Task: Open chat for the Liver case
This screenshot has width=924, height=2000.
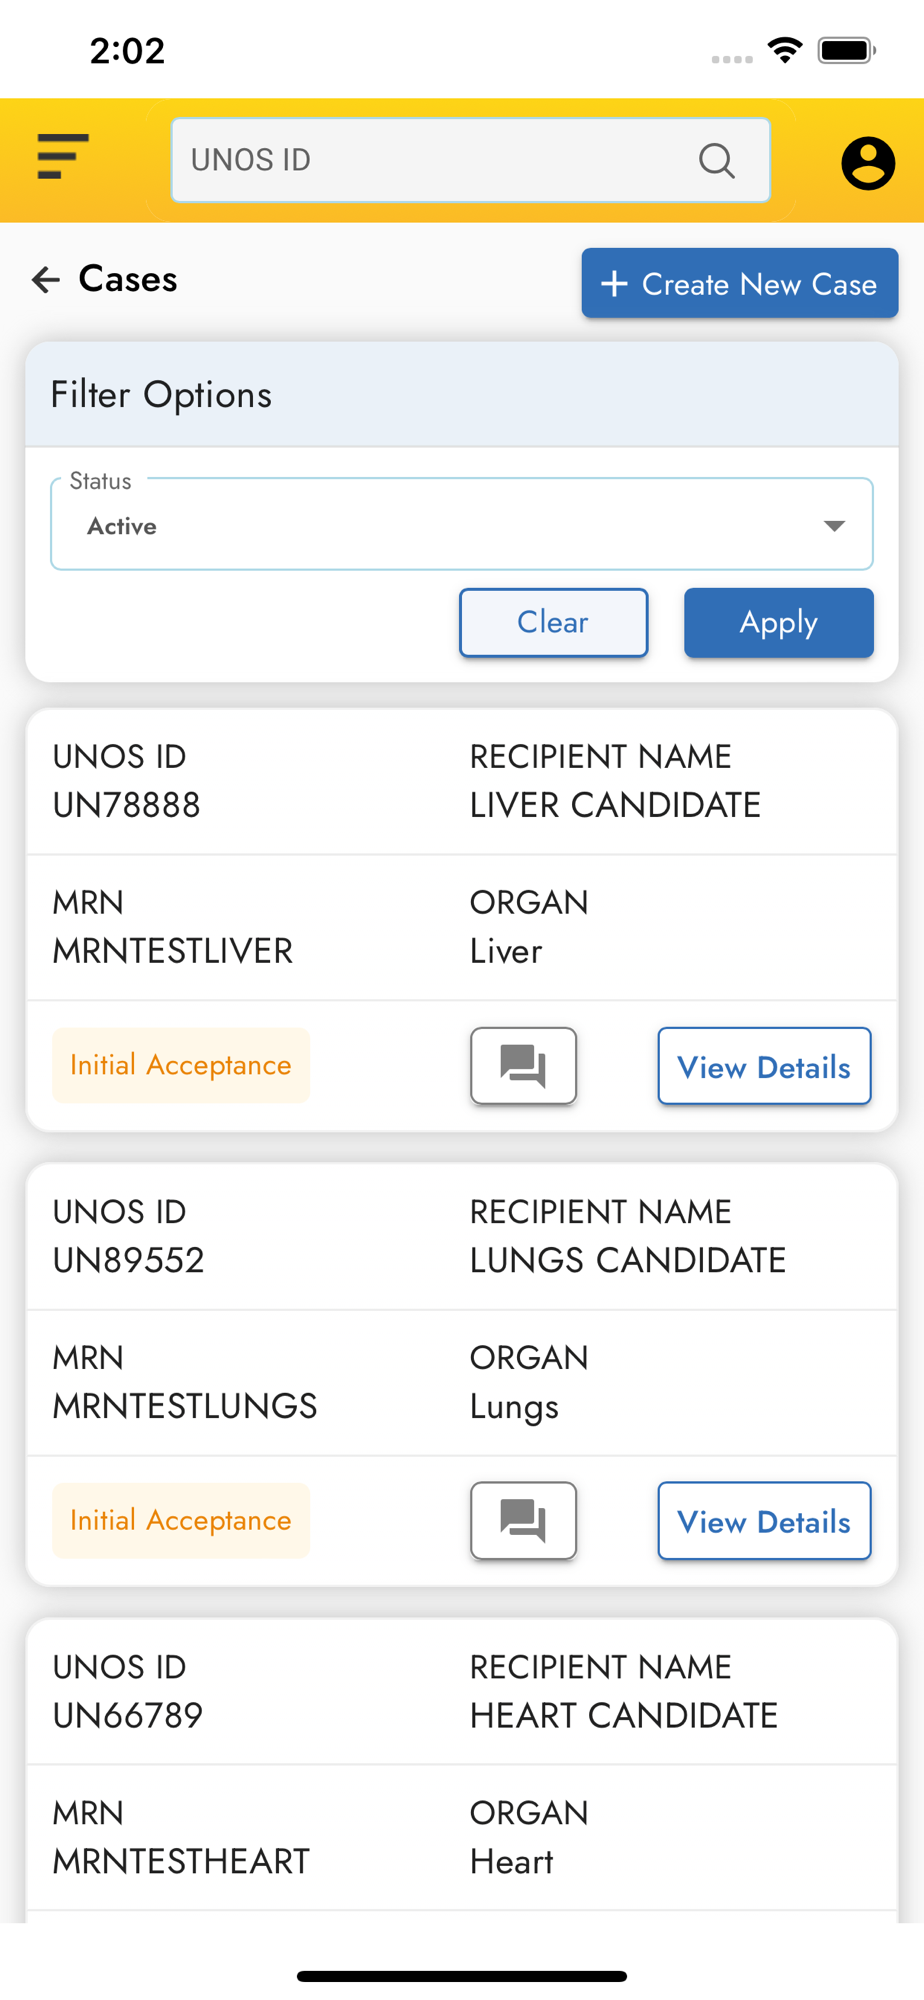Action: [523, 1065]
